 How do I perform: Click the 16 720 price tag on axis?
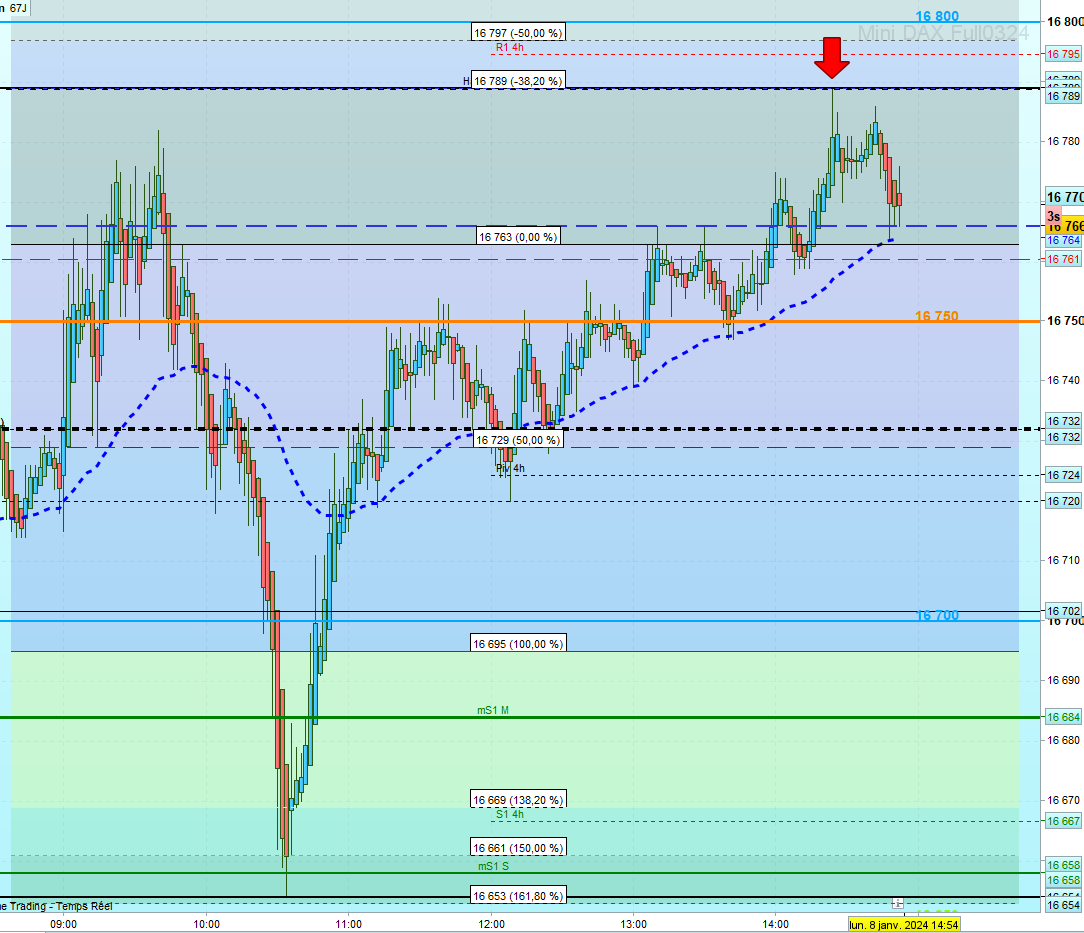[1063, 501]
